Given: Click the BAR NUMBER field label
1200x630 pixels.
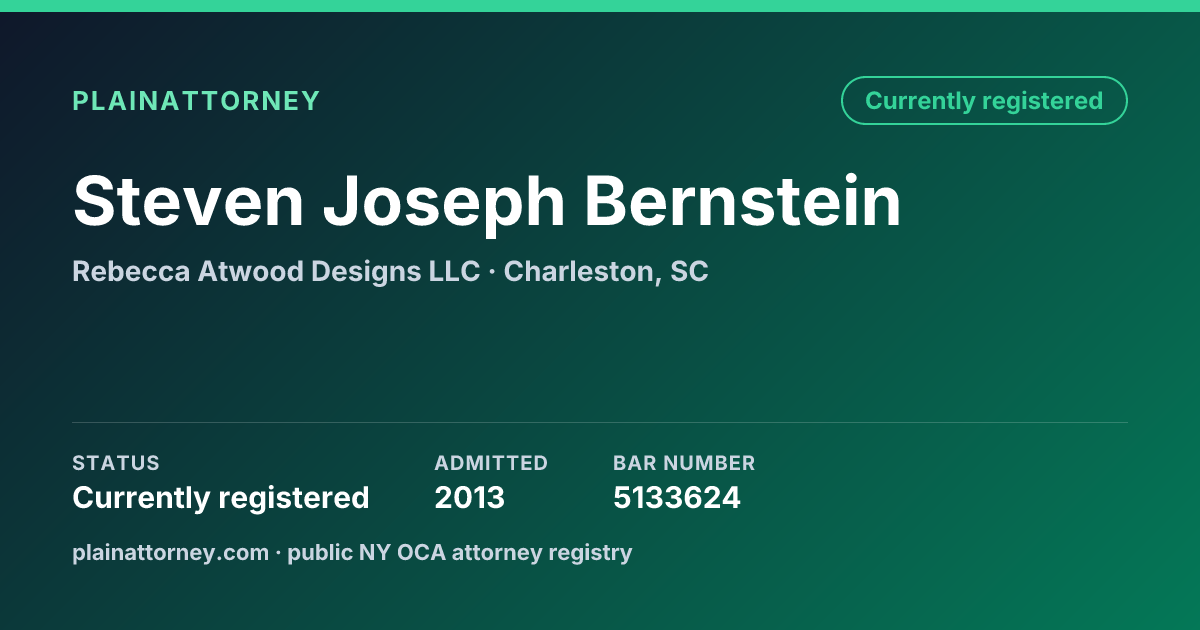Looking at the screenshot, I should pyautogui.click(x=684, y=463).
